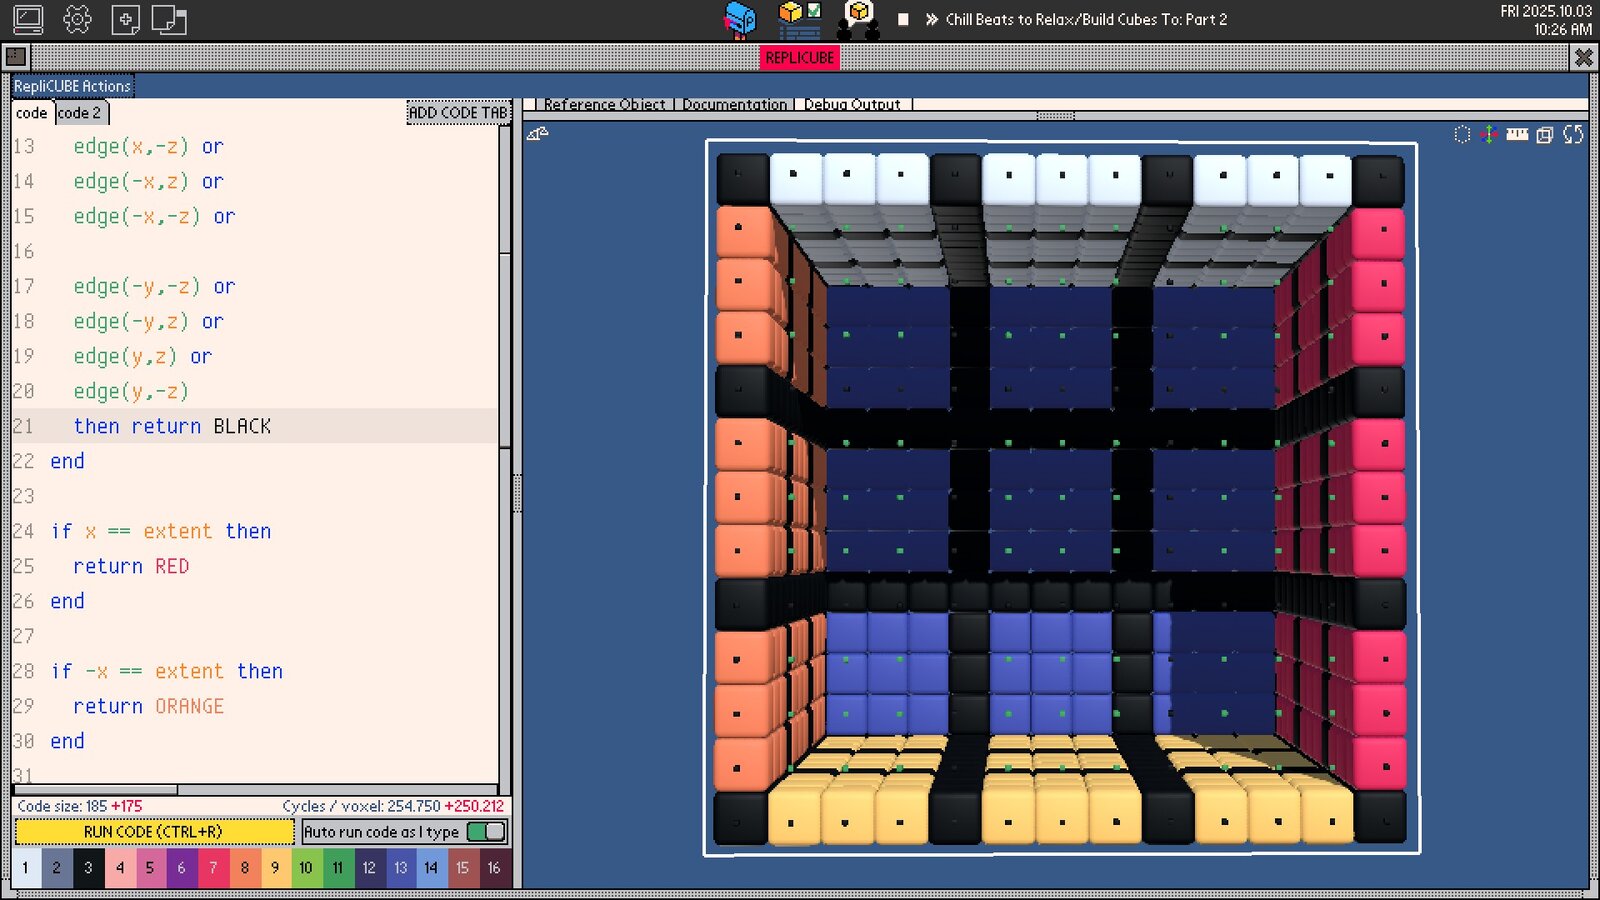Viewport: 1600px width, 900px height.
Task: Click the REPLICUBE window title label
Action: click(799, 58)
